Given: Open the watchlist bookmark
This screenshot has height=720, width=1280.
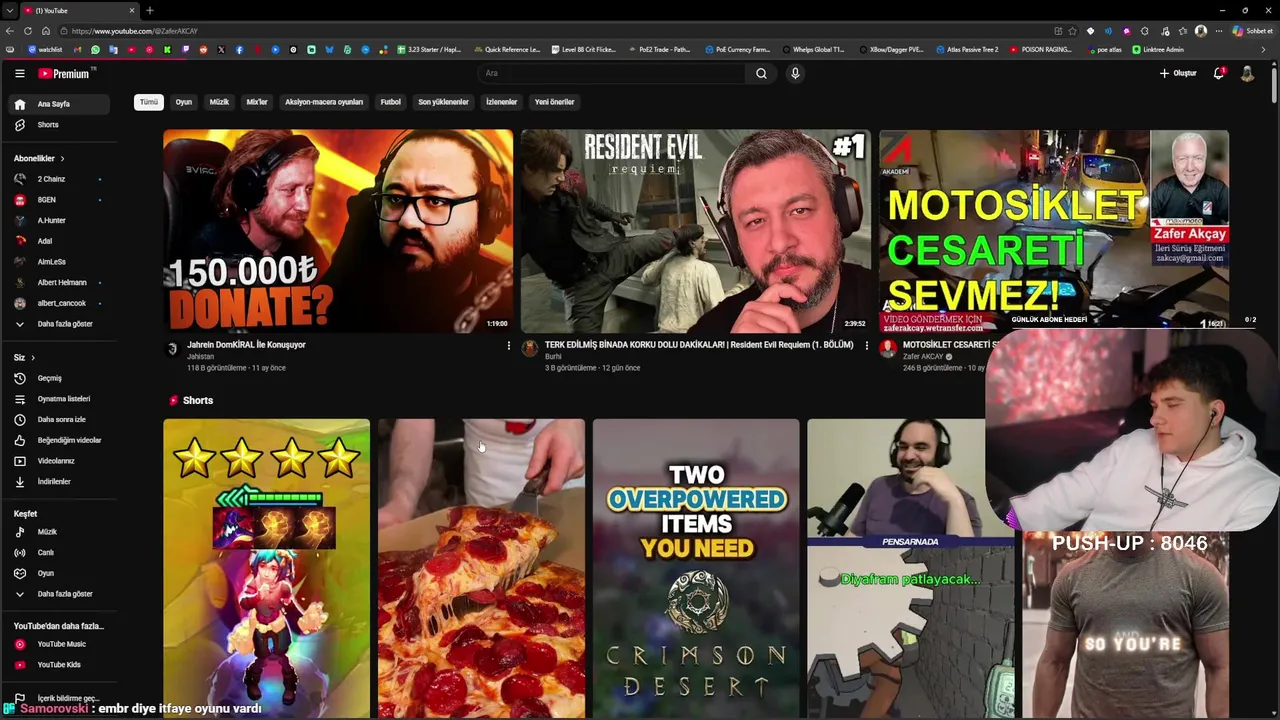Looking at the screenshot, I should click(x=45, y=49).
